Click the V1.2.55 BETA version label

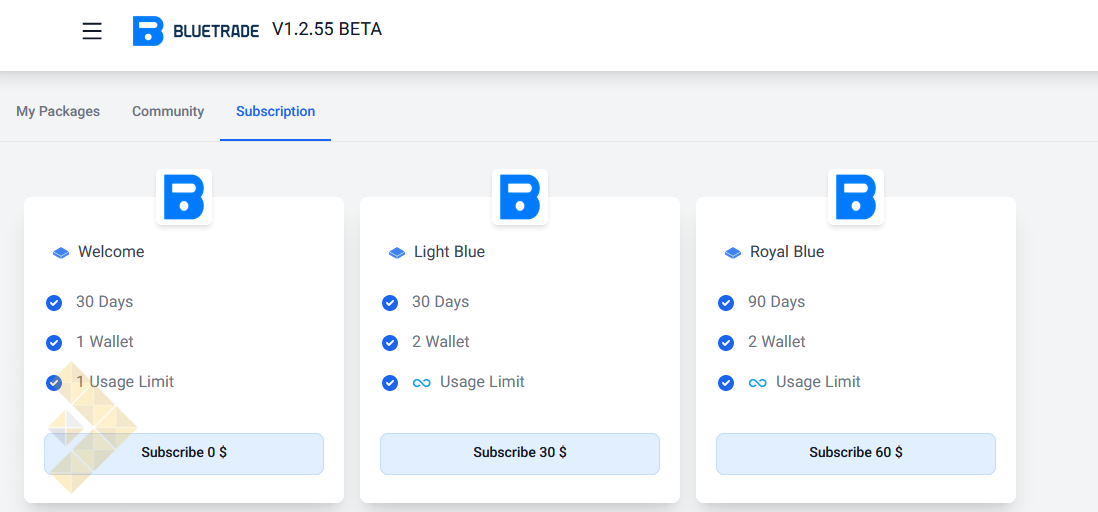pyautogui.click(x=327, y=29)
